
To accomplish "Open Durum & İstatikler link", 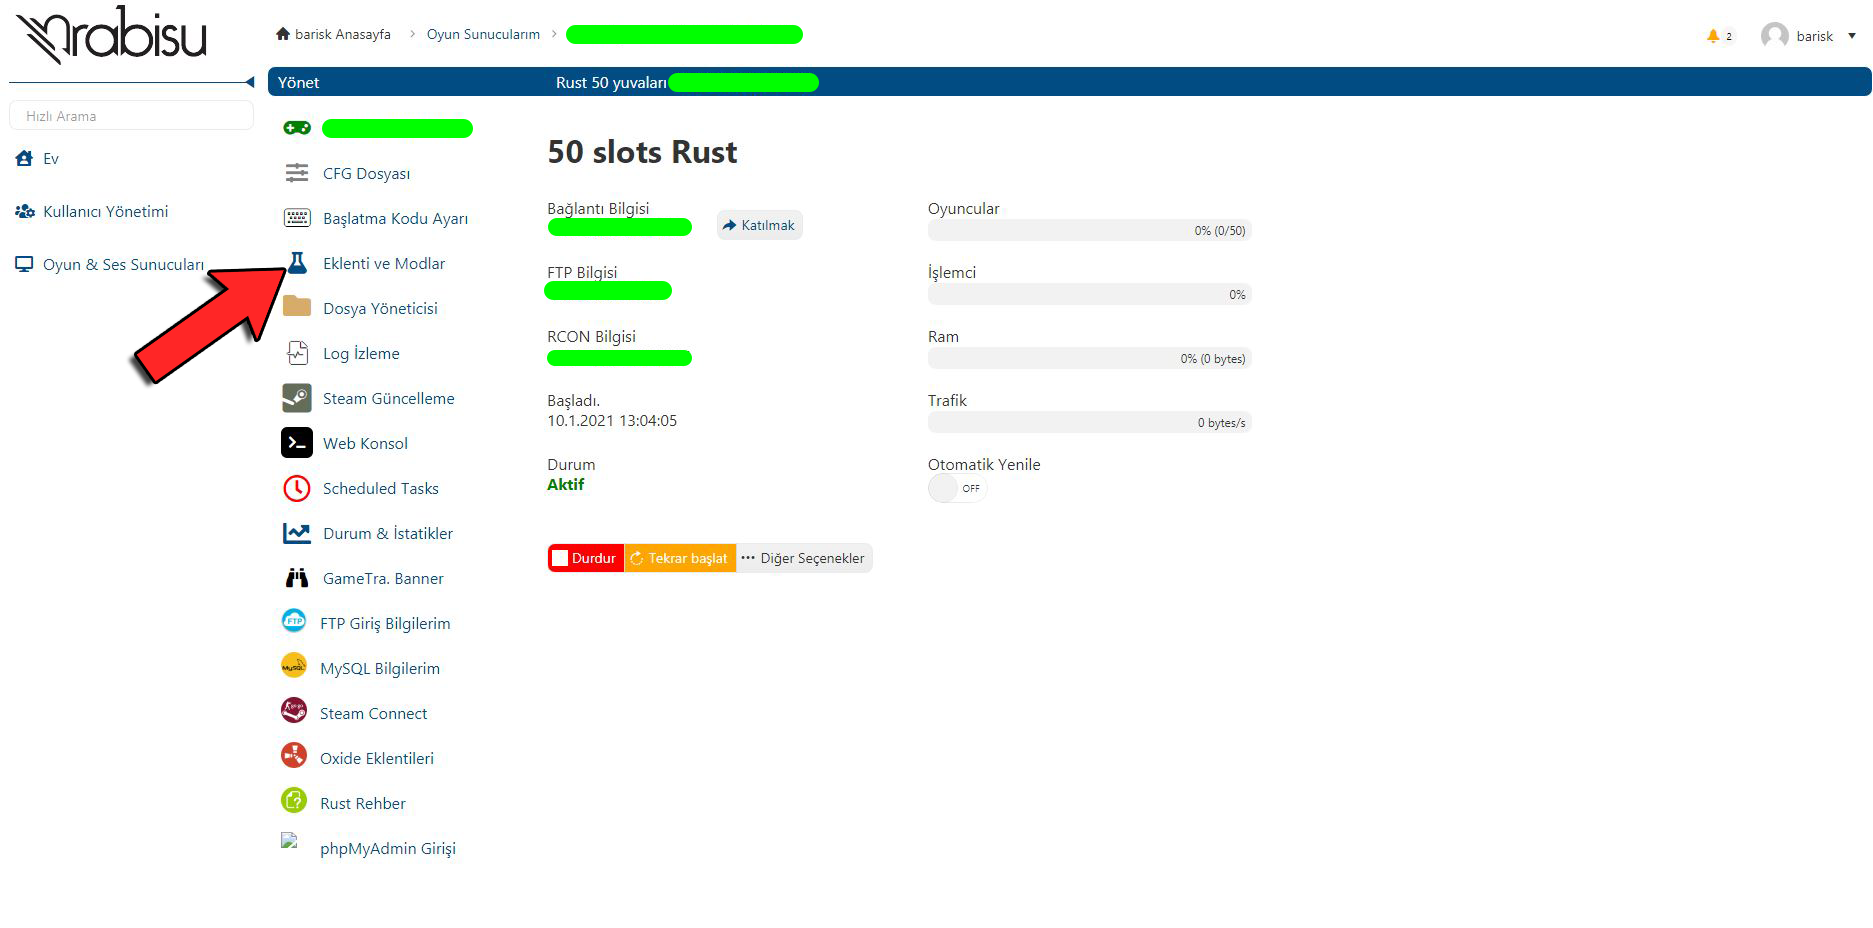I will [x=387, y=533].
